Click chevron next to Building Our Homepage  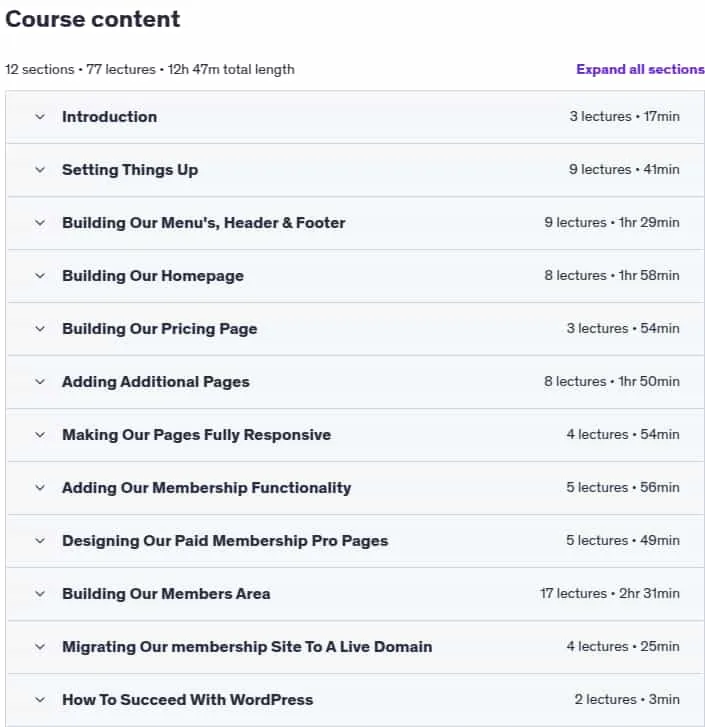(40, 276)
